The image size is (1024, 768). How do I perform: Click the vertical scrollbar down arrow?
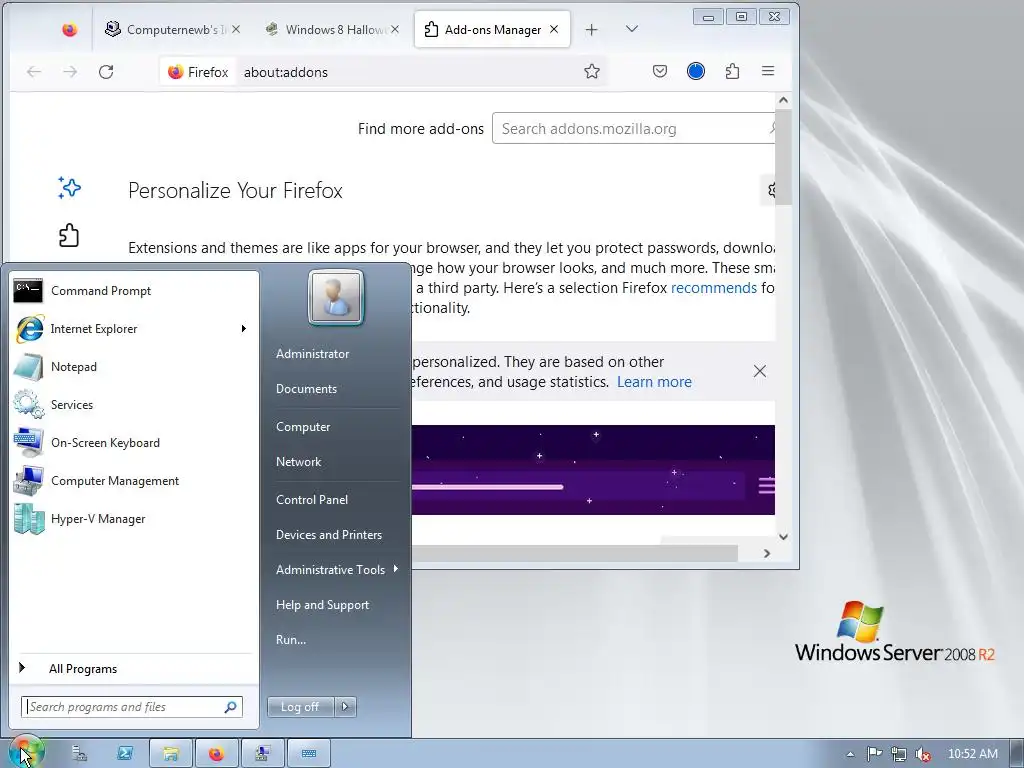click(784, 537)
